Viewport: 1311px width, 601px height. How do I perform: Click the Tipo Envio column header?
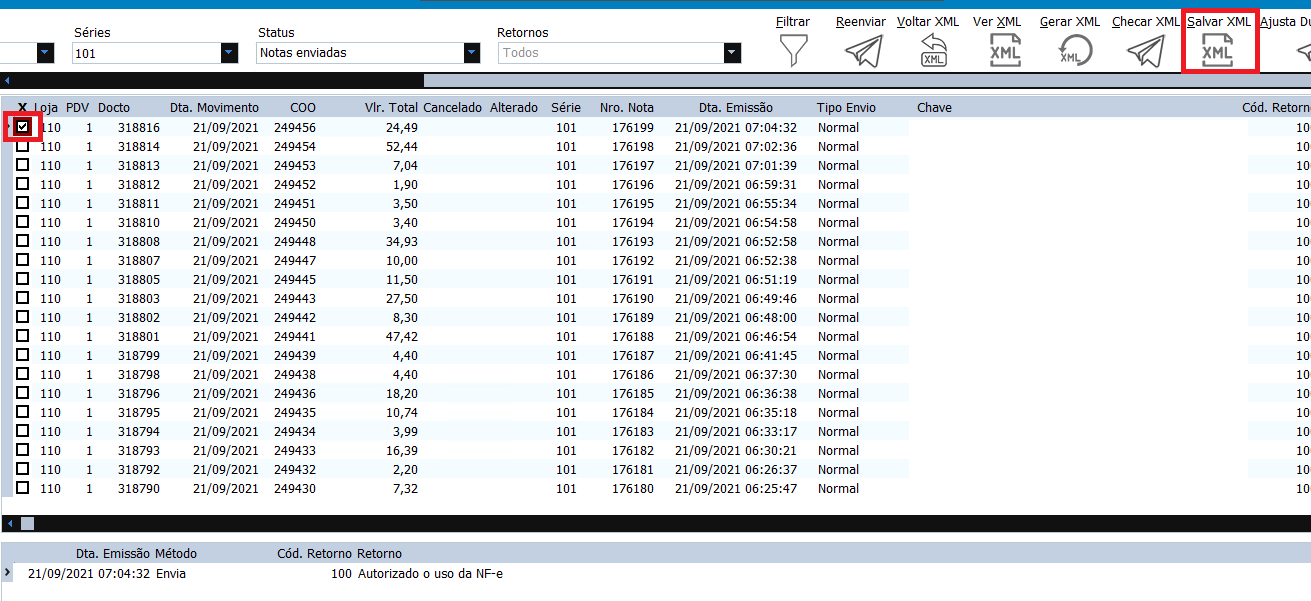coord(846,107)
